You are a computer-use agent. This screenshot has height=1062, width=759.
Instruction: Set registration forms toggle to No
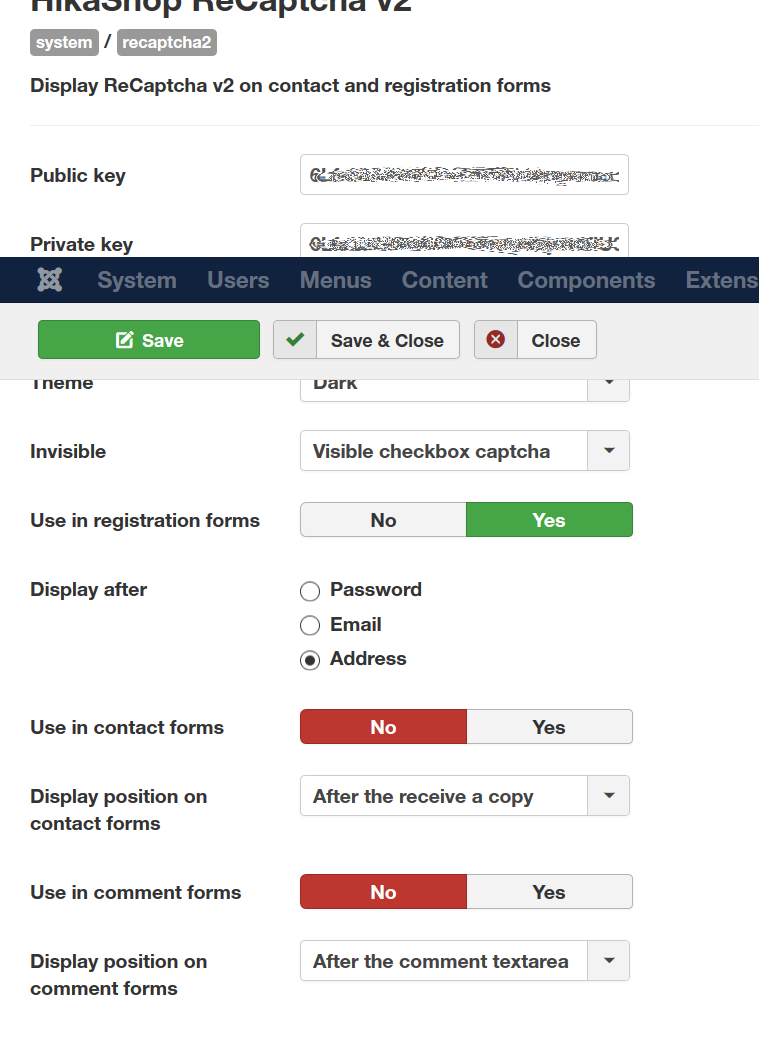coord(383,520)
